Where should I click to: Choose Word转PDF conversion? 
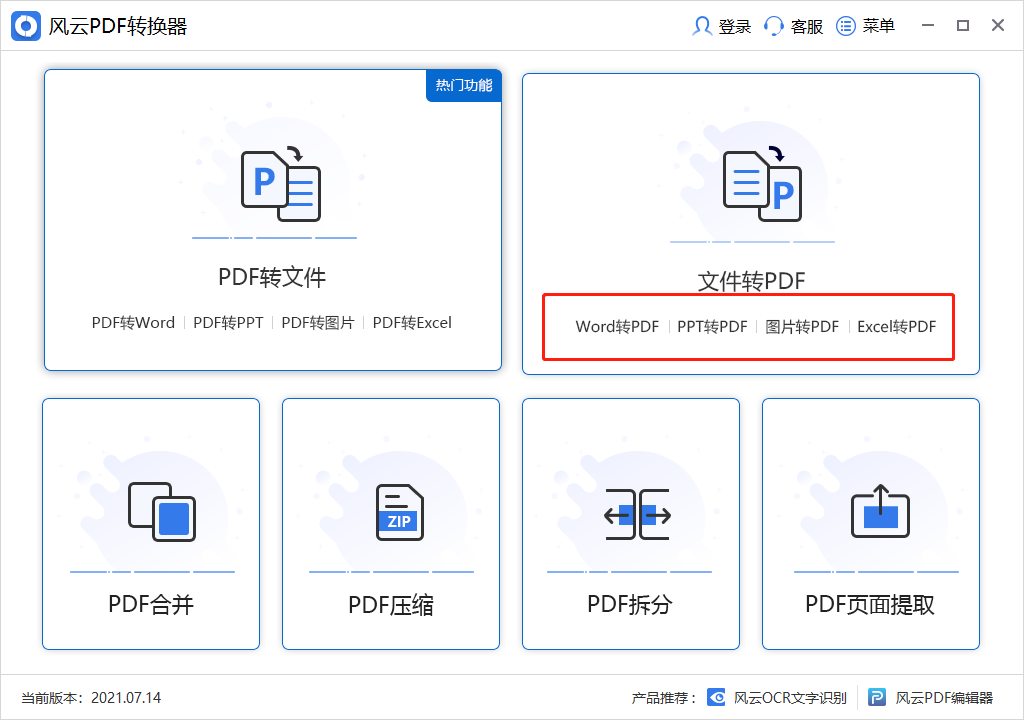[617, 327]
